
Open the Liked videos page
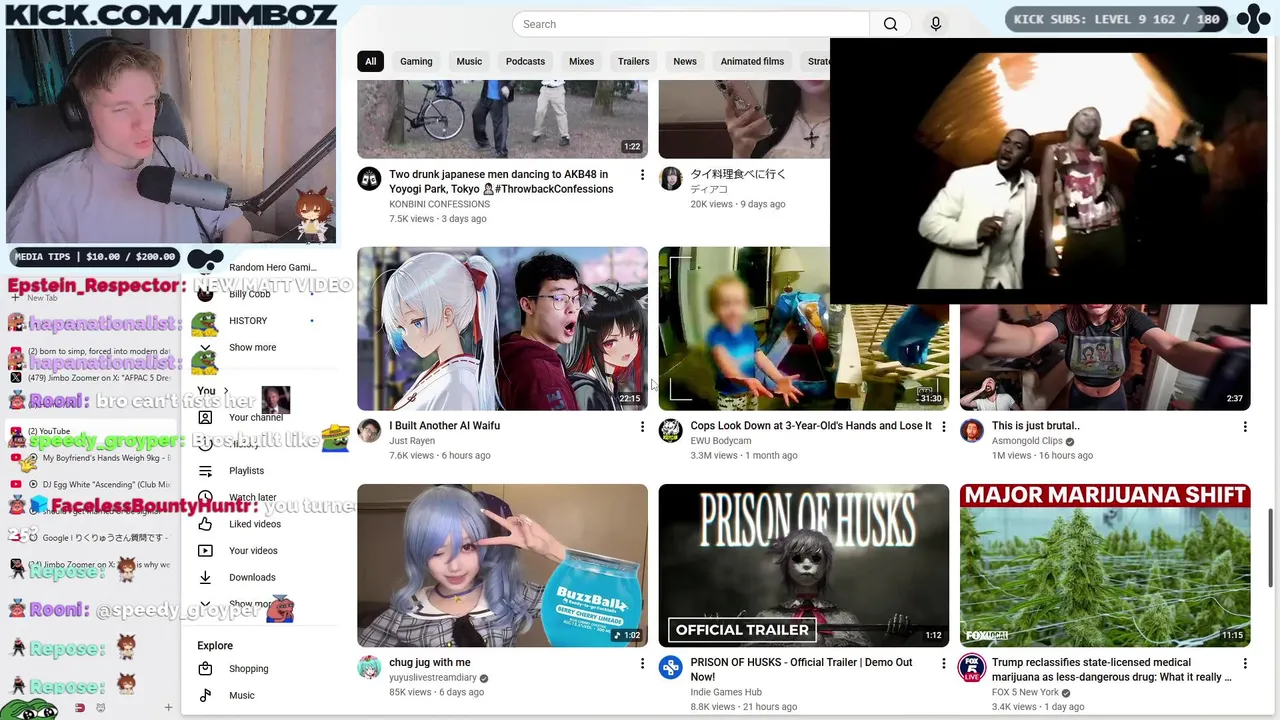(255, 524)
